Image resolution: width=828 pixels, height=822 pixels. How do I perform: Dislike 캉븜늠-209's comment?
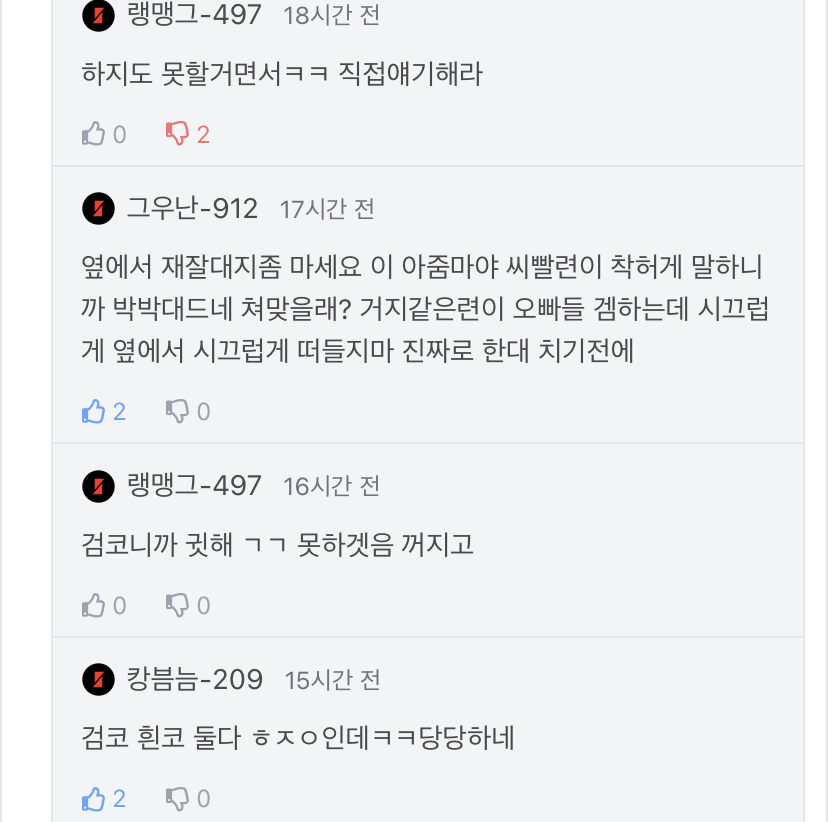[177, 798]
